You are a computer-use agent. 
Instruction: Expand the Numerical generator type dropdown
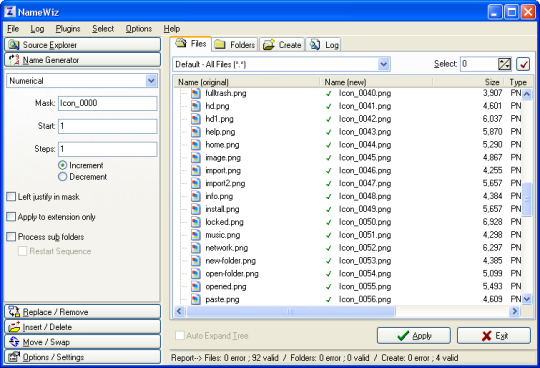[151, 81]
